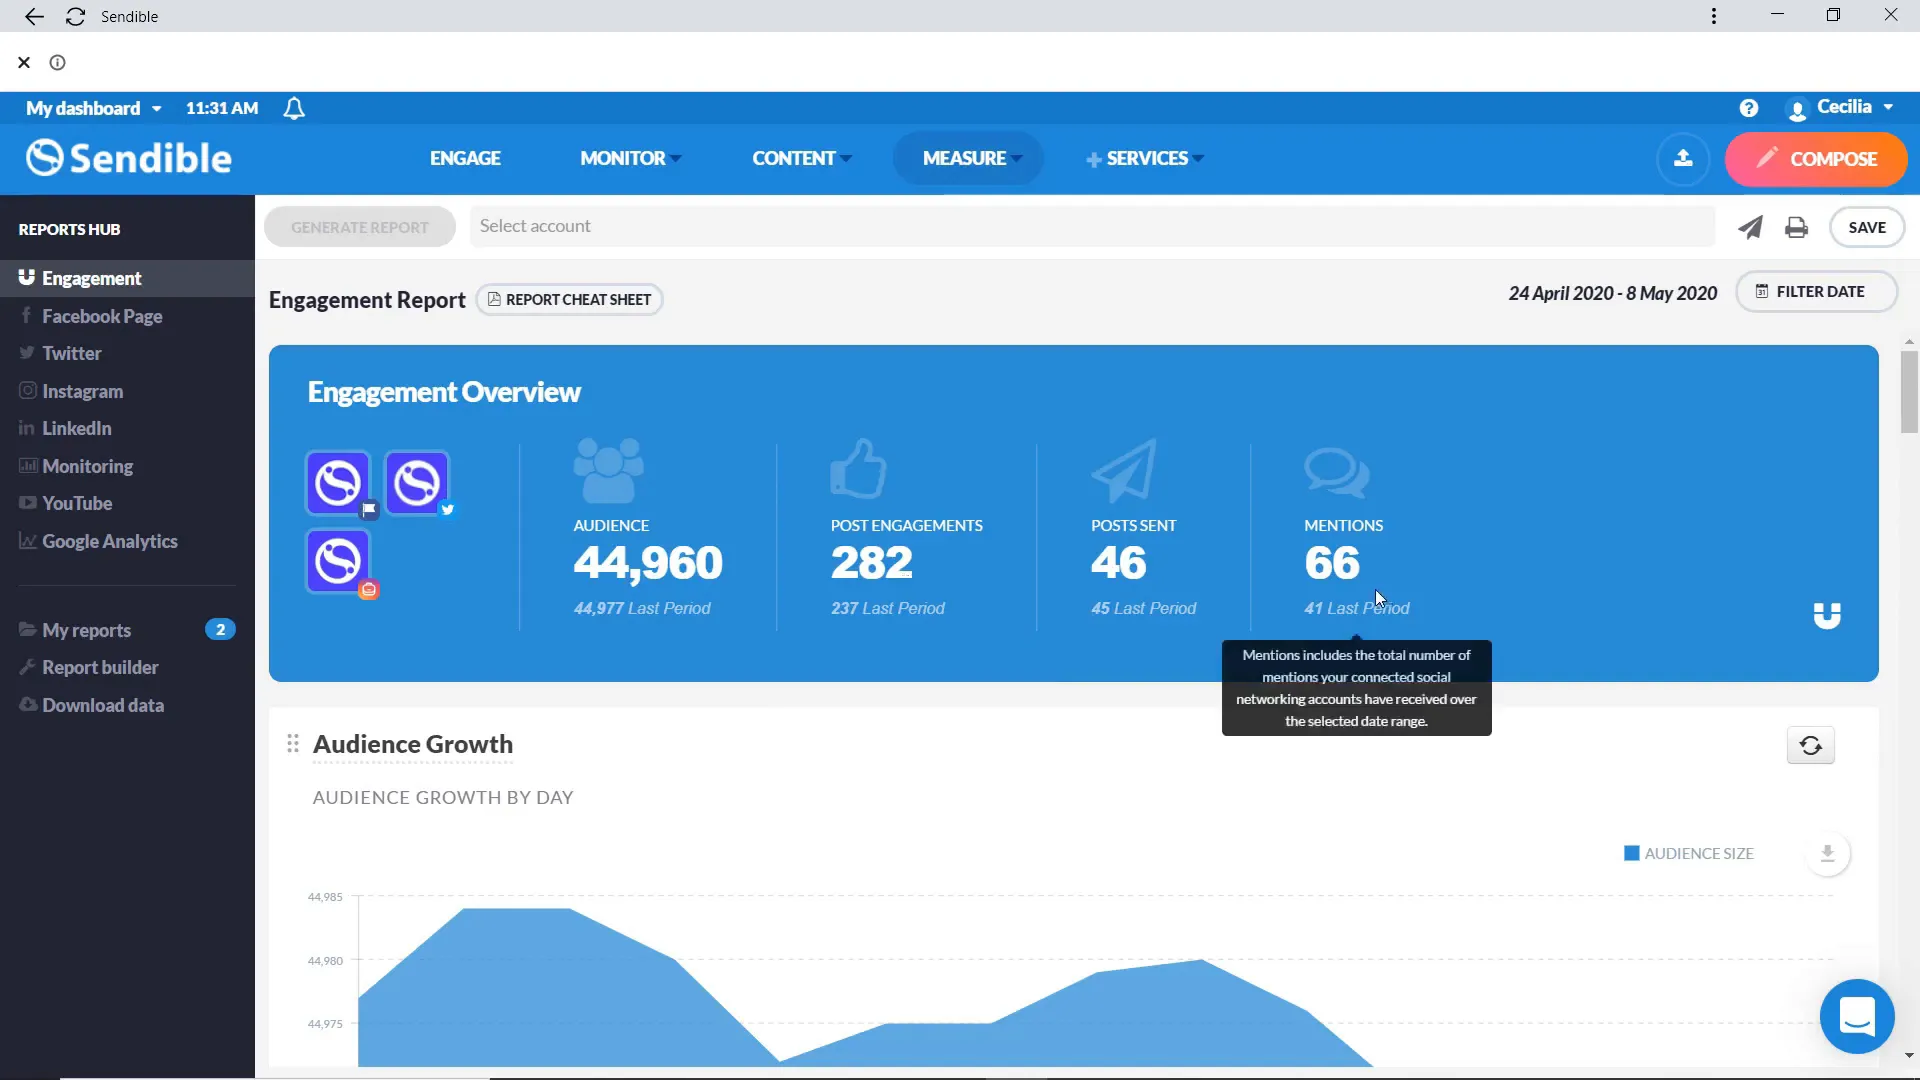This screenshot has width=1920, height=1080.
Task: Click the Mentions speech bubbles icon
Action: point(1337,473)
